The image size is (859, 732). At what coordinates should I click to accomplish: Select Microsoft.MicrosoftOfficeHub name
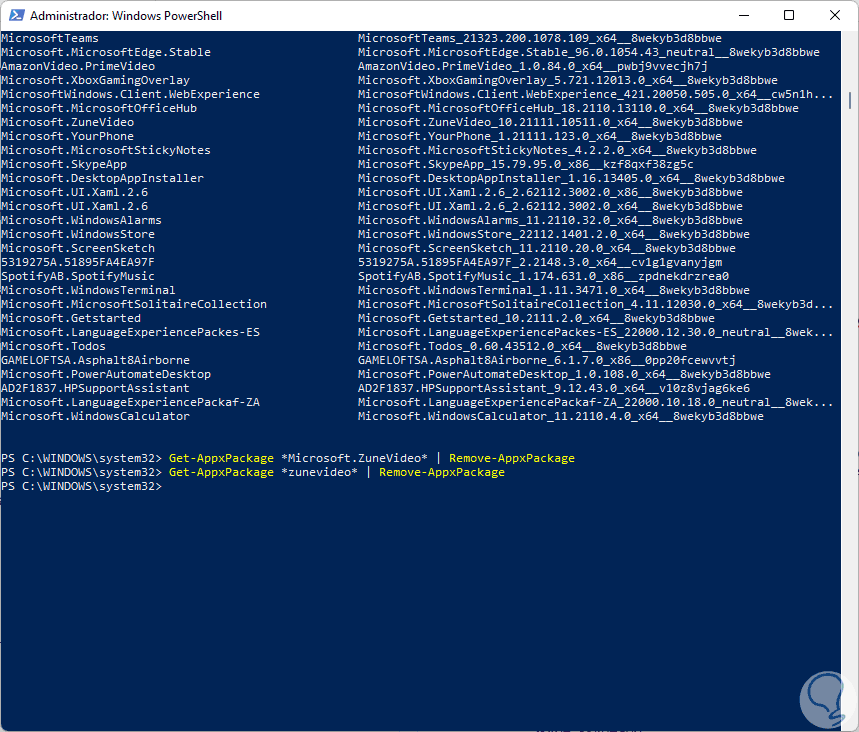tap(99, 108)
